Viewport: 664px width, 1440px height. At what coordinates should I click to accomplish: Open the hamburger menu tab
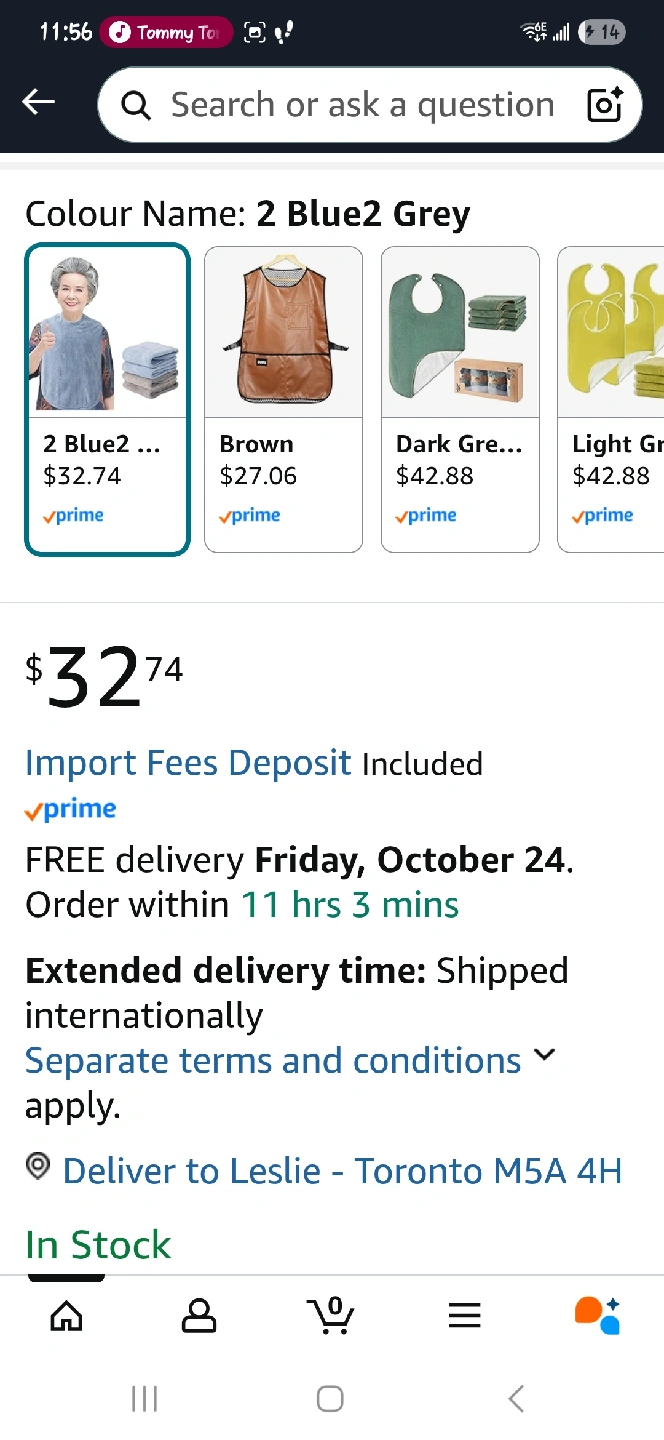click(x=464, y=1315)
